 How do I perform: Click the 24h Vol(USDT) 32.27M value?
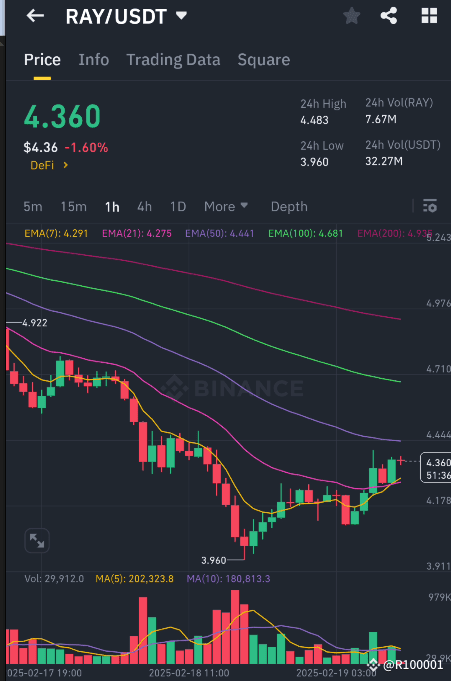[x=384, y=161]
